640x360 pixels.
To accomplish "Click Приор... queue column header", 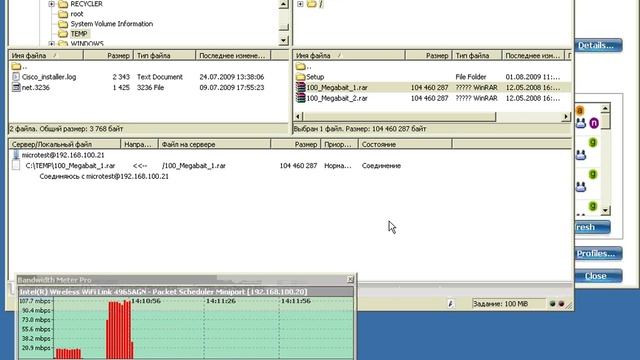I will tap(340, 144).
